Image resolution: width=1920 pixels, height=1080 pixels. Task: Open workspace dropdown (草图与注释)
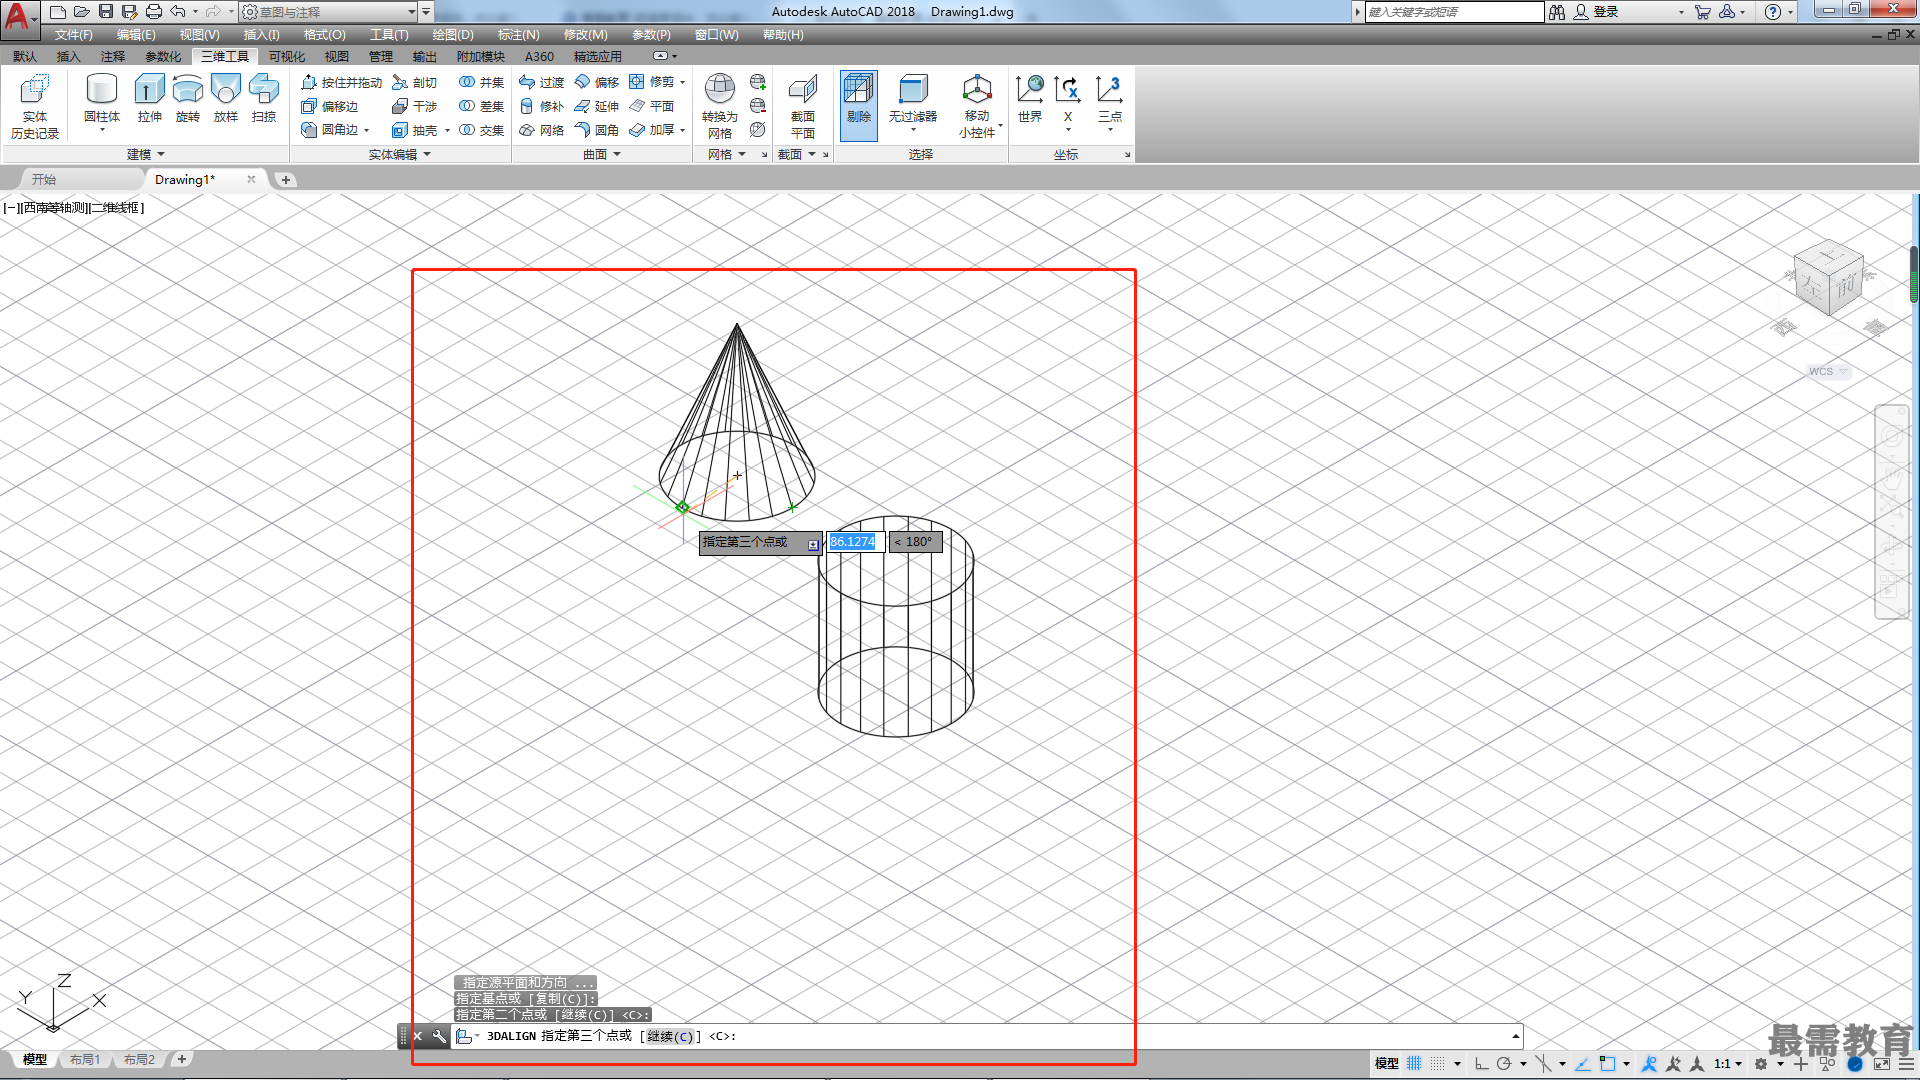pos(330,12)
